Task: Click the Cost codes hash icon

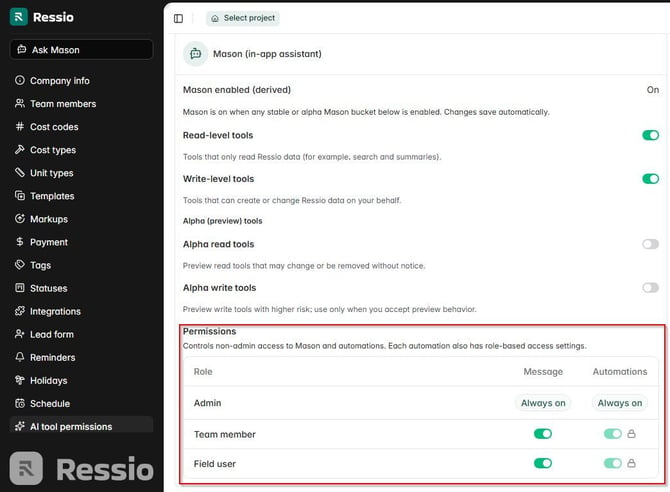Action: (x=20, y=127)
